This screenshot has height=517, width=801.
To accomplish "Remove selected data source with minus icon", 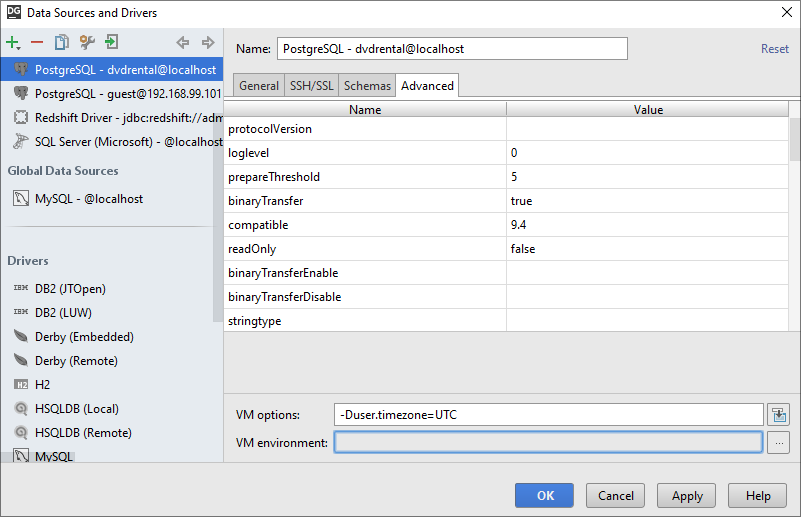I will click(37, 42).
